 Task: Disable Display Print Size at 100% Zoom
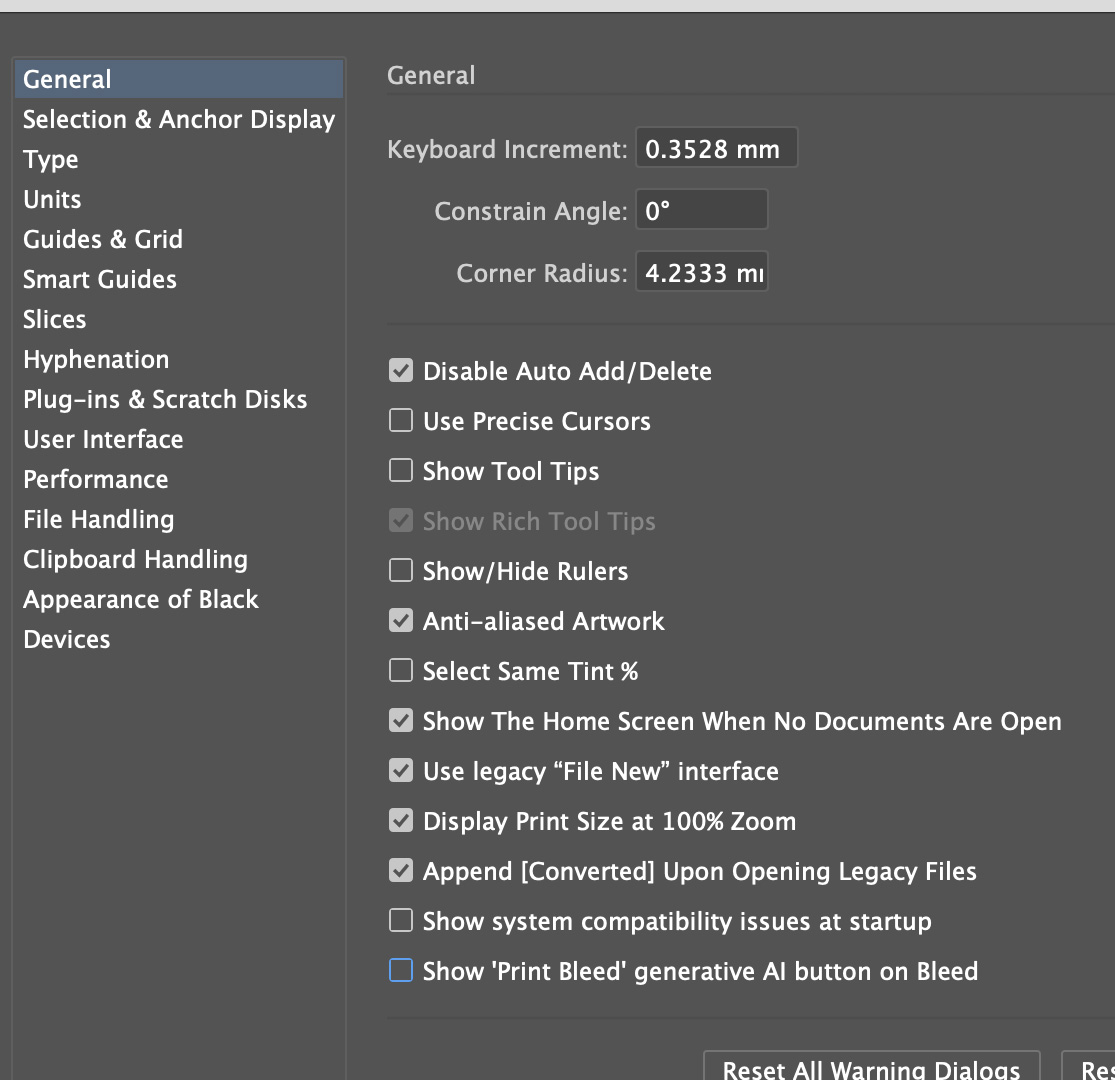coord(400,820)
